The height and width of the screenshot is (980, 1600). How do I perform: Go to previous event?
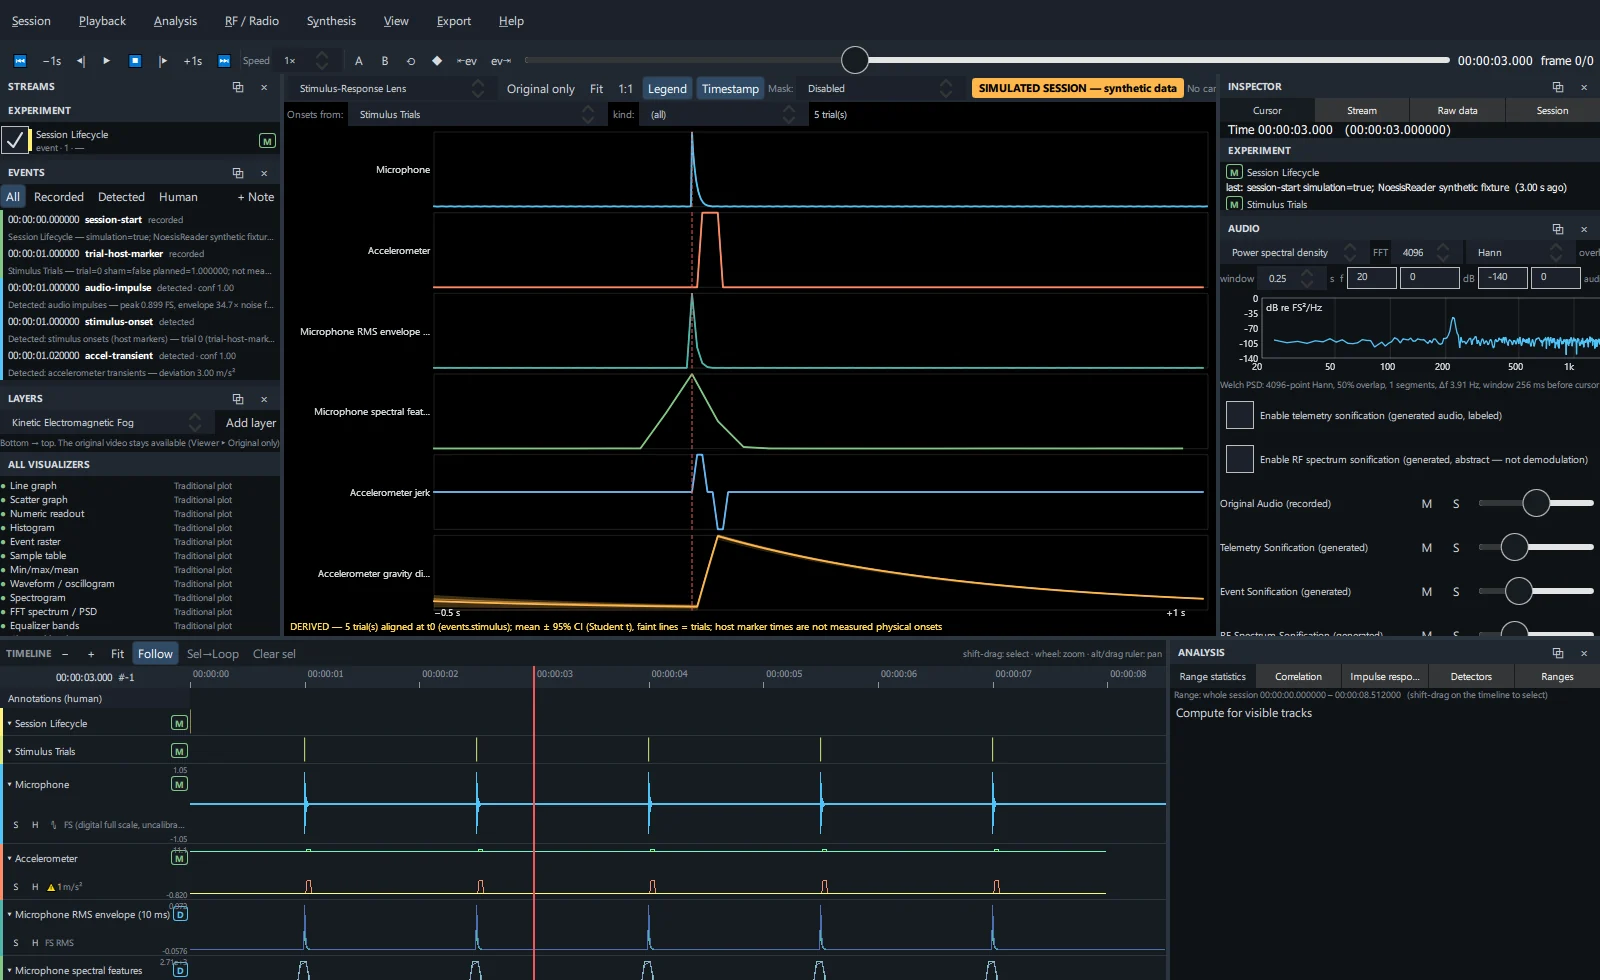click(467, 61)
